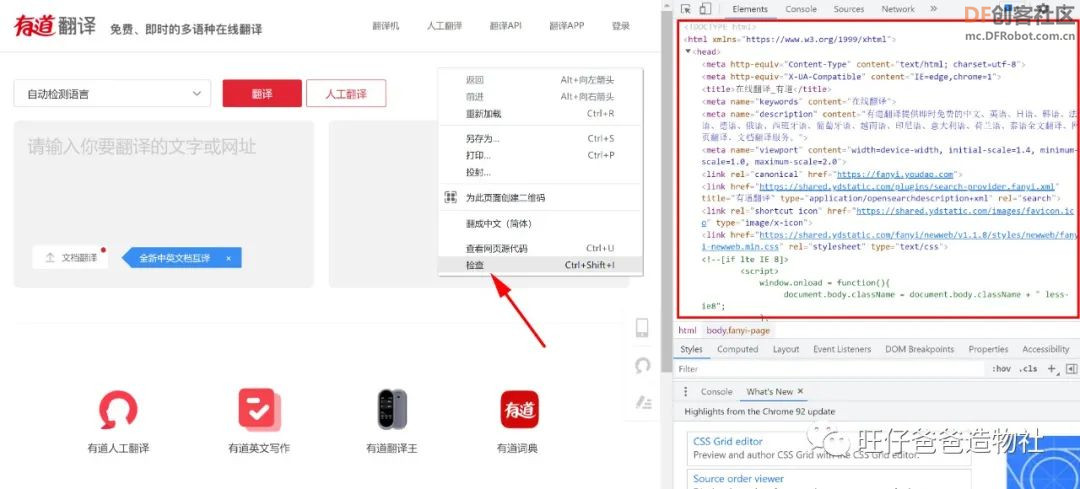Choose 另存为... from the context menu
The height and width of the screenshot is (489, 1080).
pyautogui.click(x=541, y=138)
